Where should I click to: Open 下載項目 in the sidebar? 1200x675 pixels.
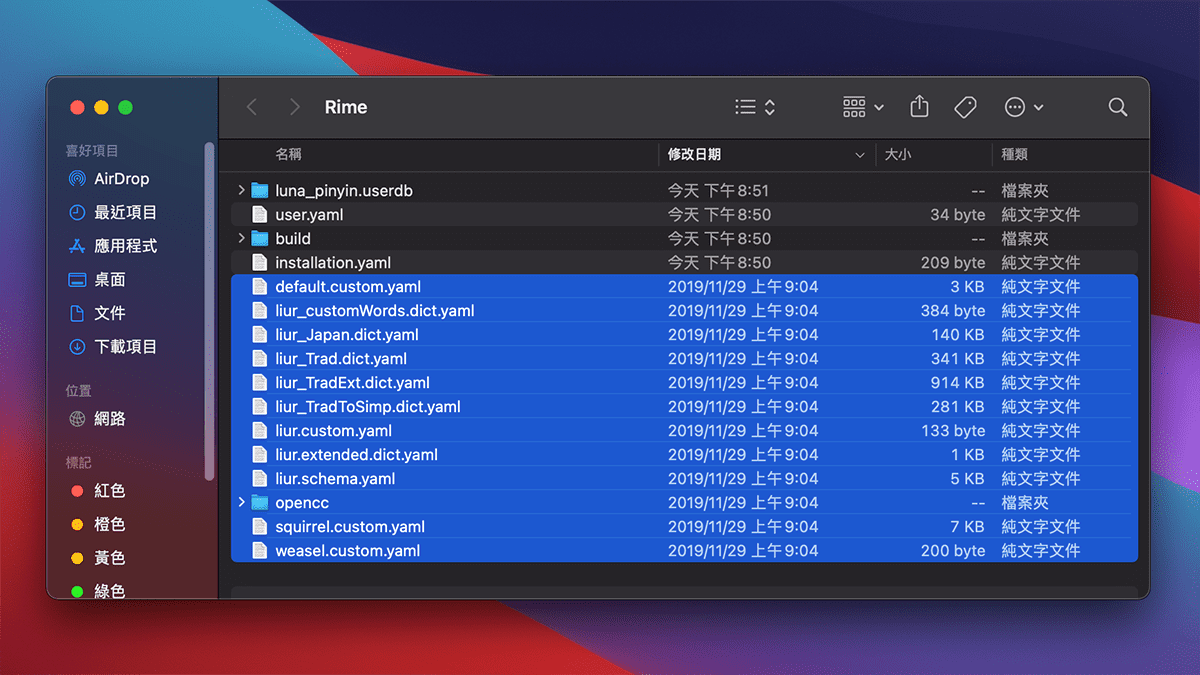pos(125,347)
